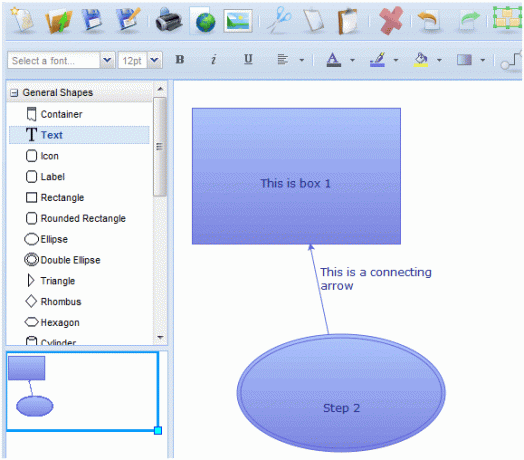Redo with the green arrow icon
This screenshot has height=460, width=524.
[x=469, y=20]
